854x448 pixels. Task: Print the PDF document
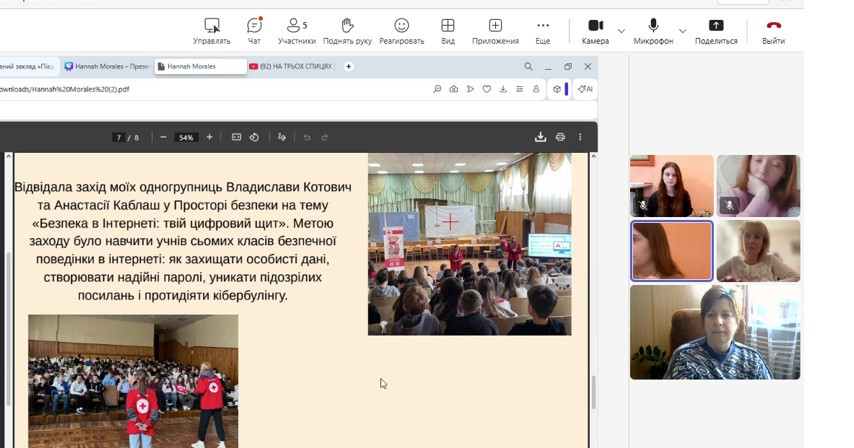560,137
